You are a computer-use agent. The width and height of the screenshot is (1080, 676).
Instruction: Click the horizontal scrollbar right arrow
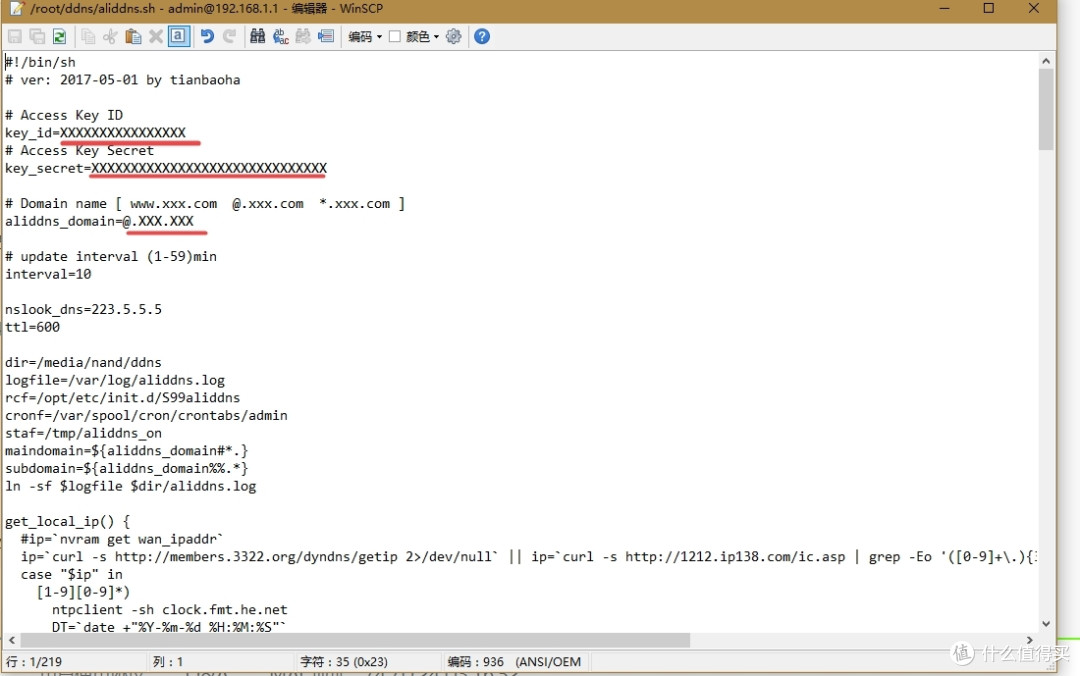(x=1031, y=640)
